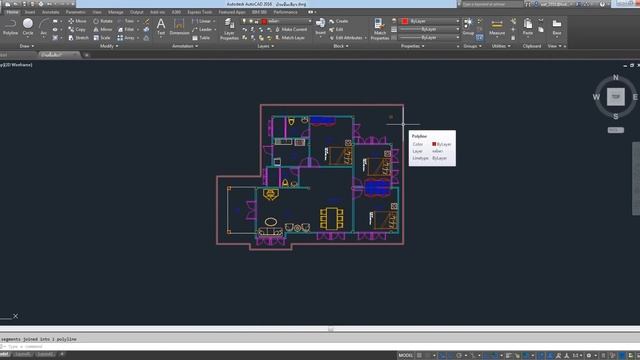Image resolution: width=640 pixels, height=360 pixels.
Task: Expand the Draw panel
Action: click(x=27, y=46)
